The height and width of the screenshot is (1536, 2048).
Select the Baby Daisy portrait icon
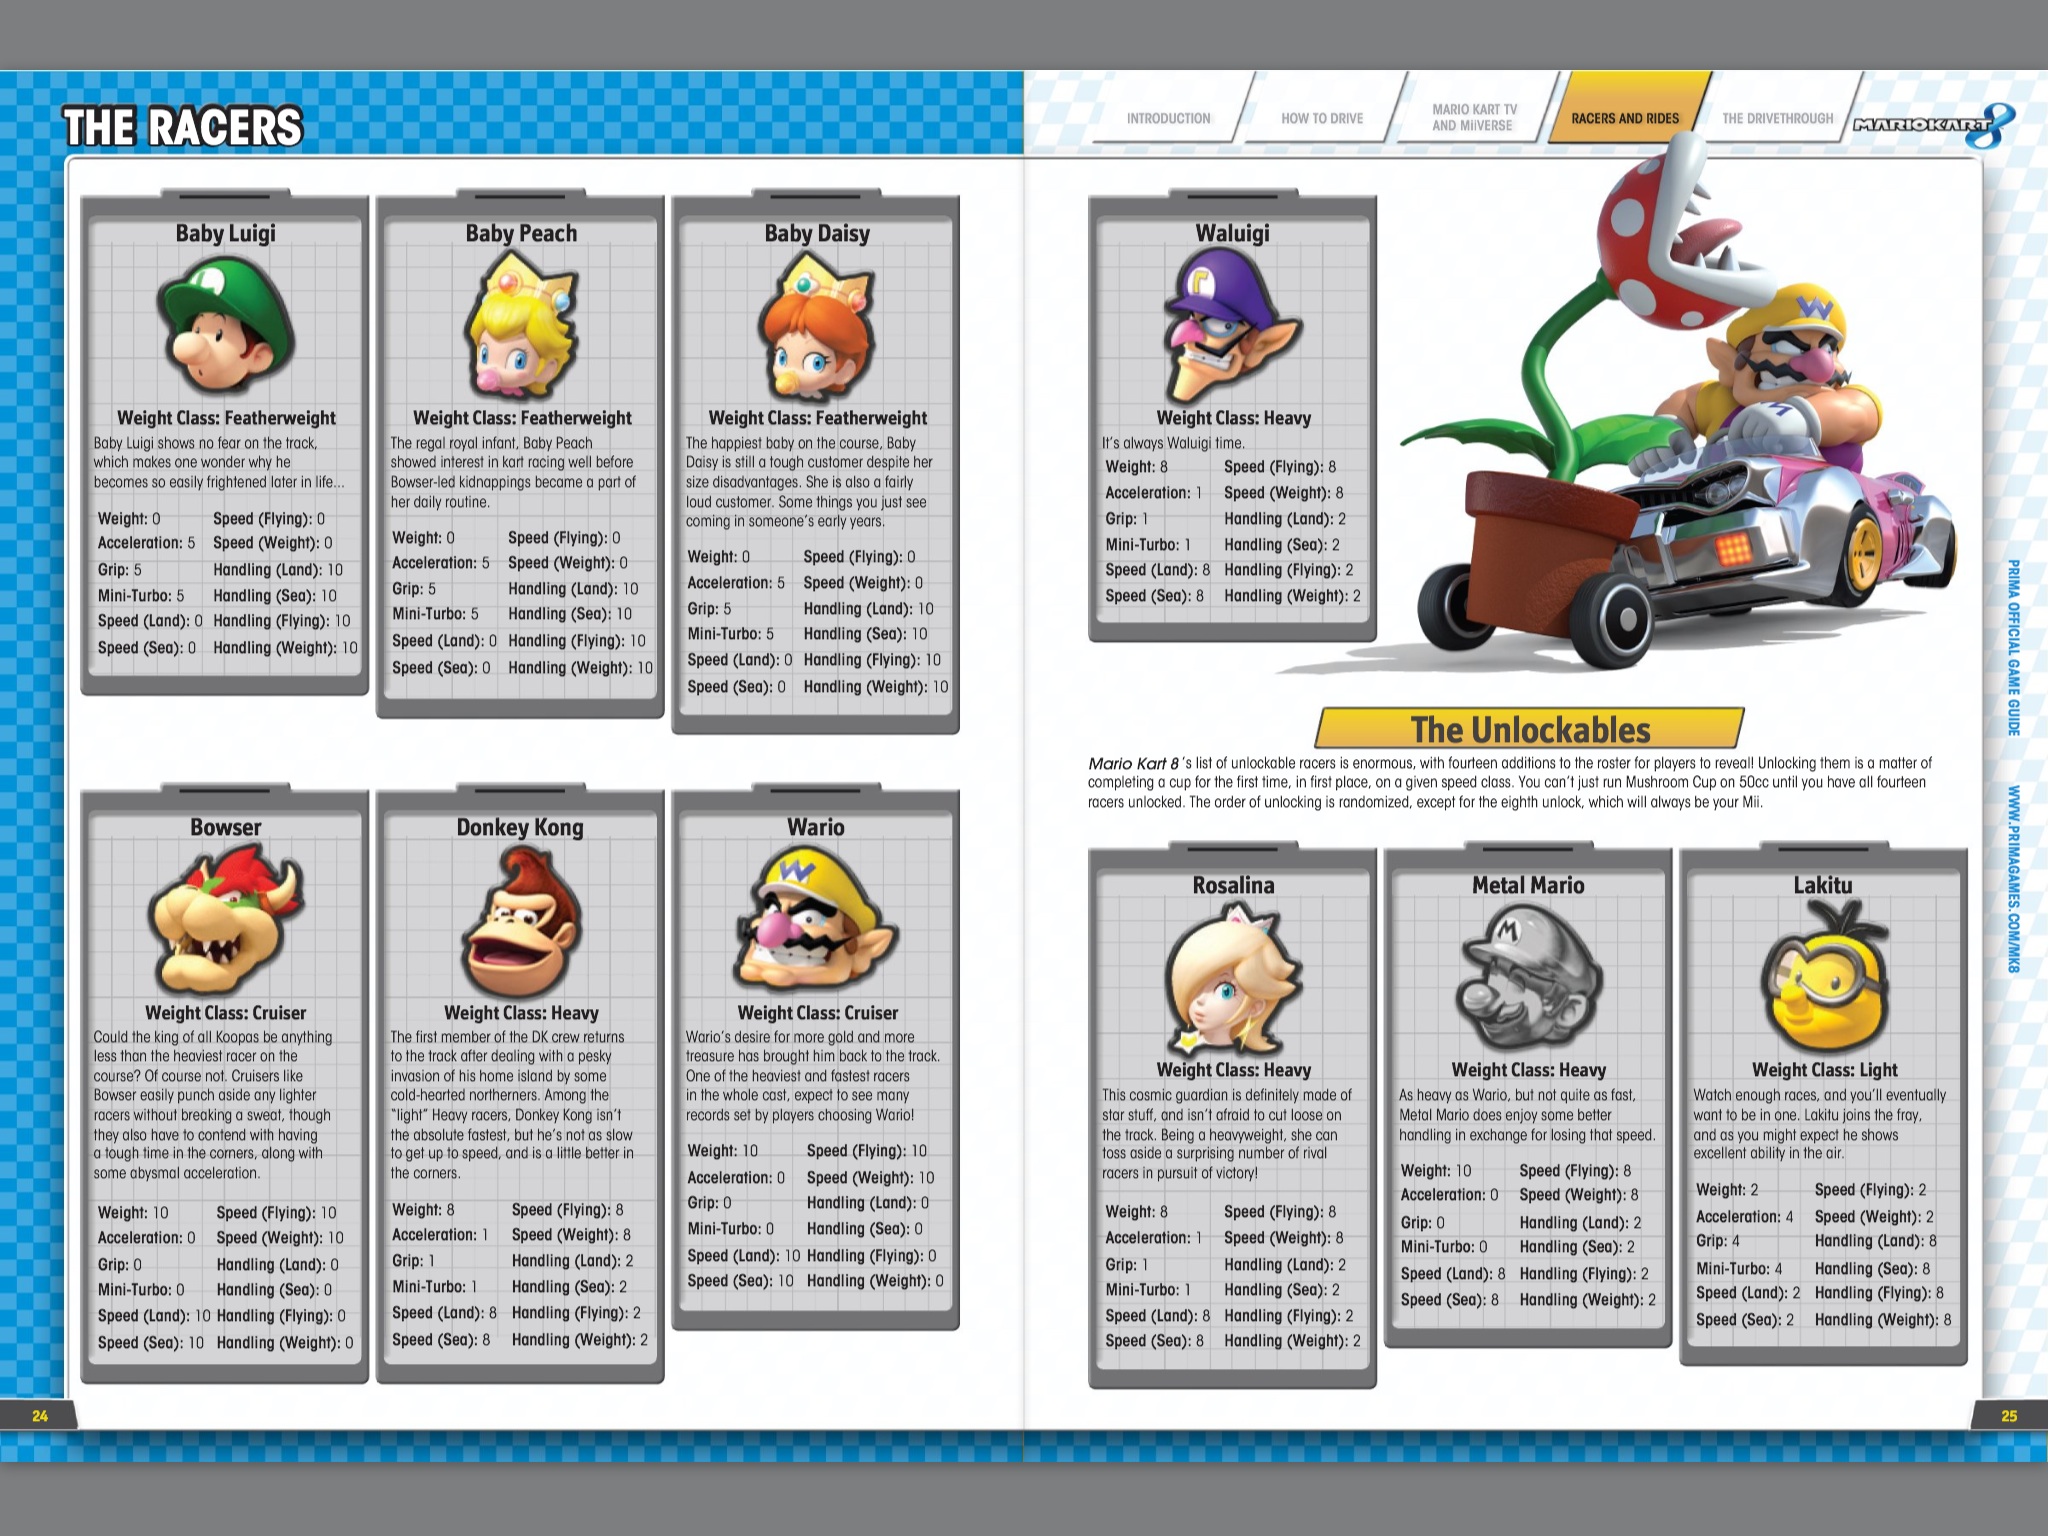(816, 327)
